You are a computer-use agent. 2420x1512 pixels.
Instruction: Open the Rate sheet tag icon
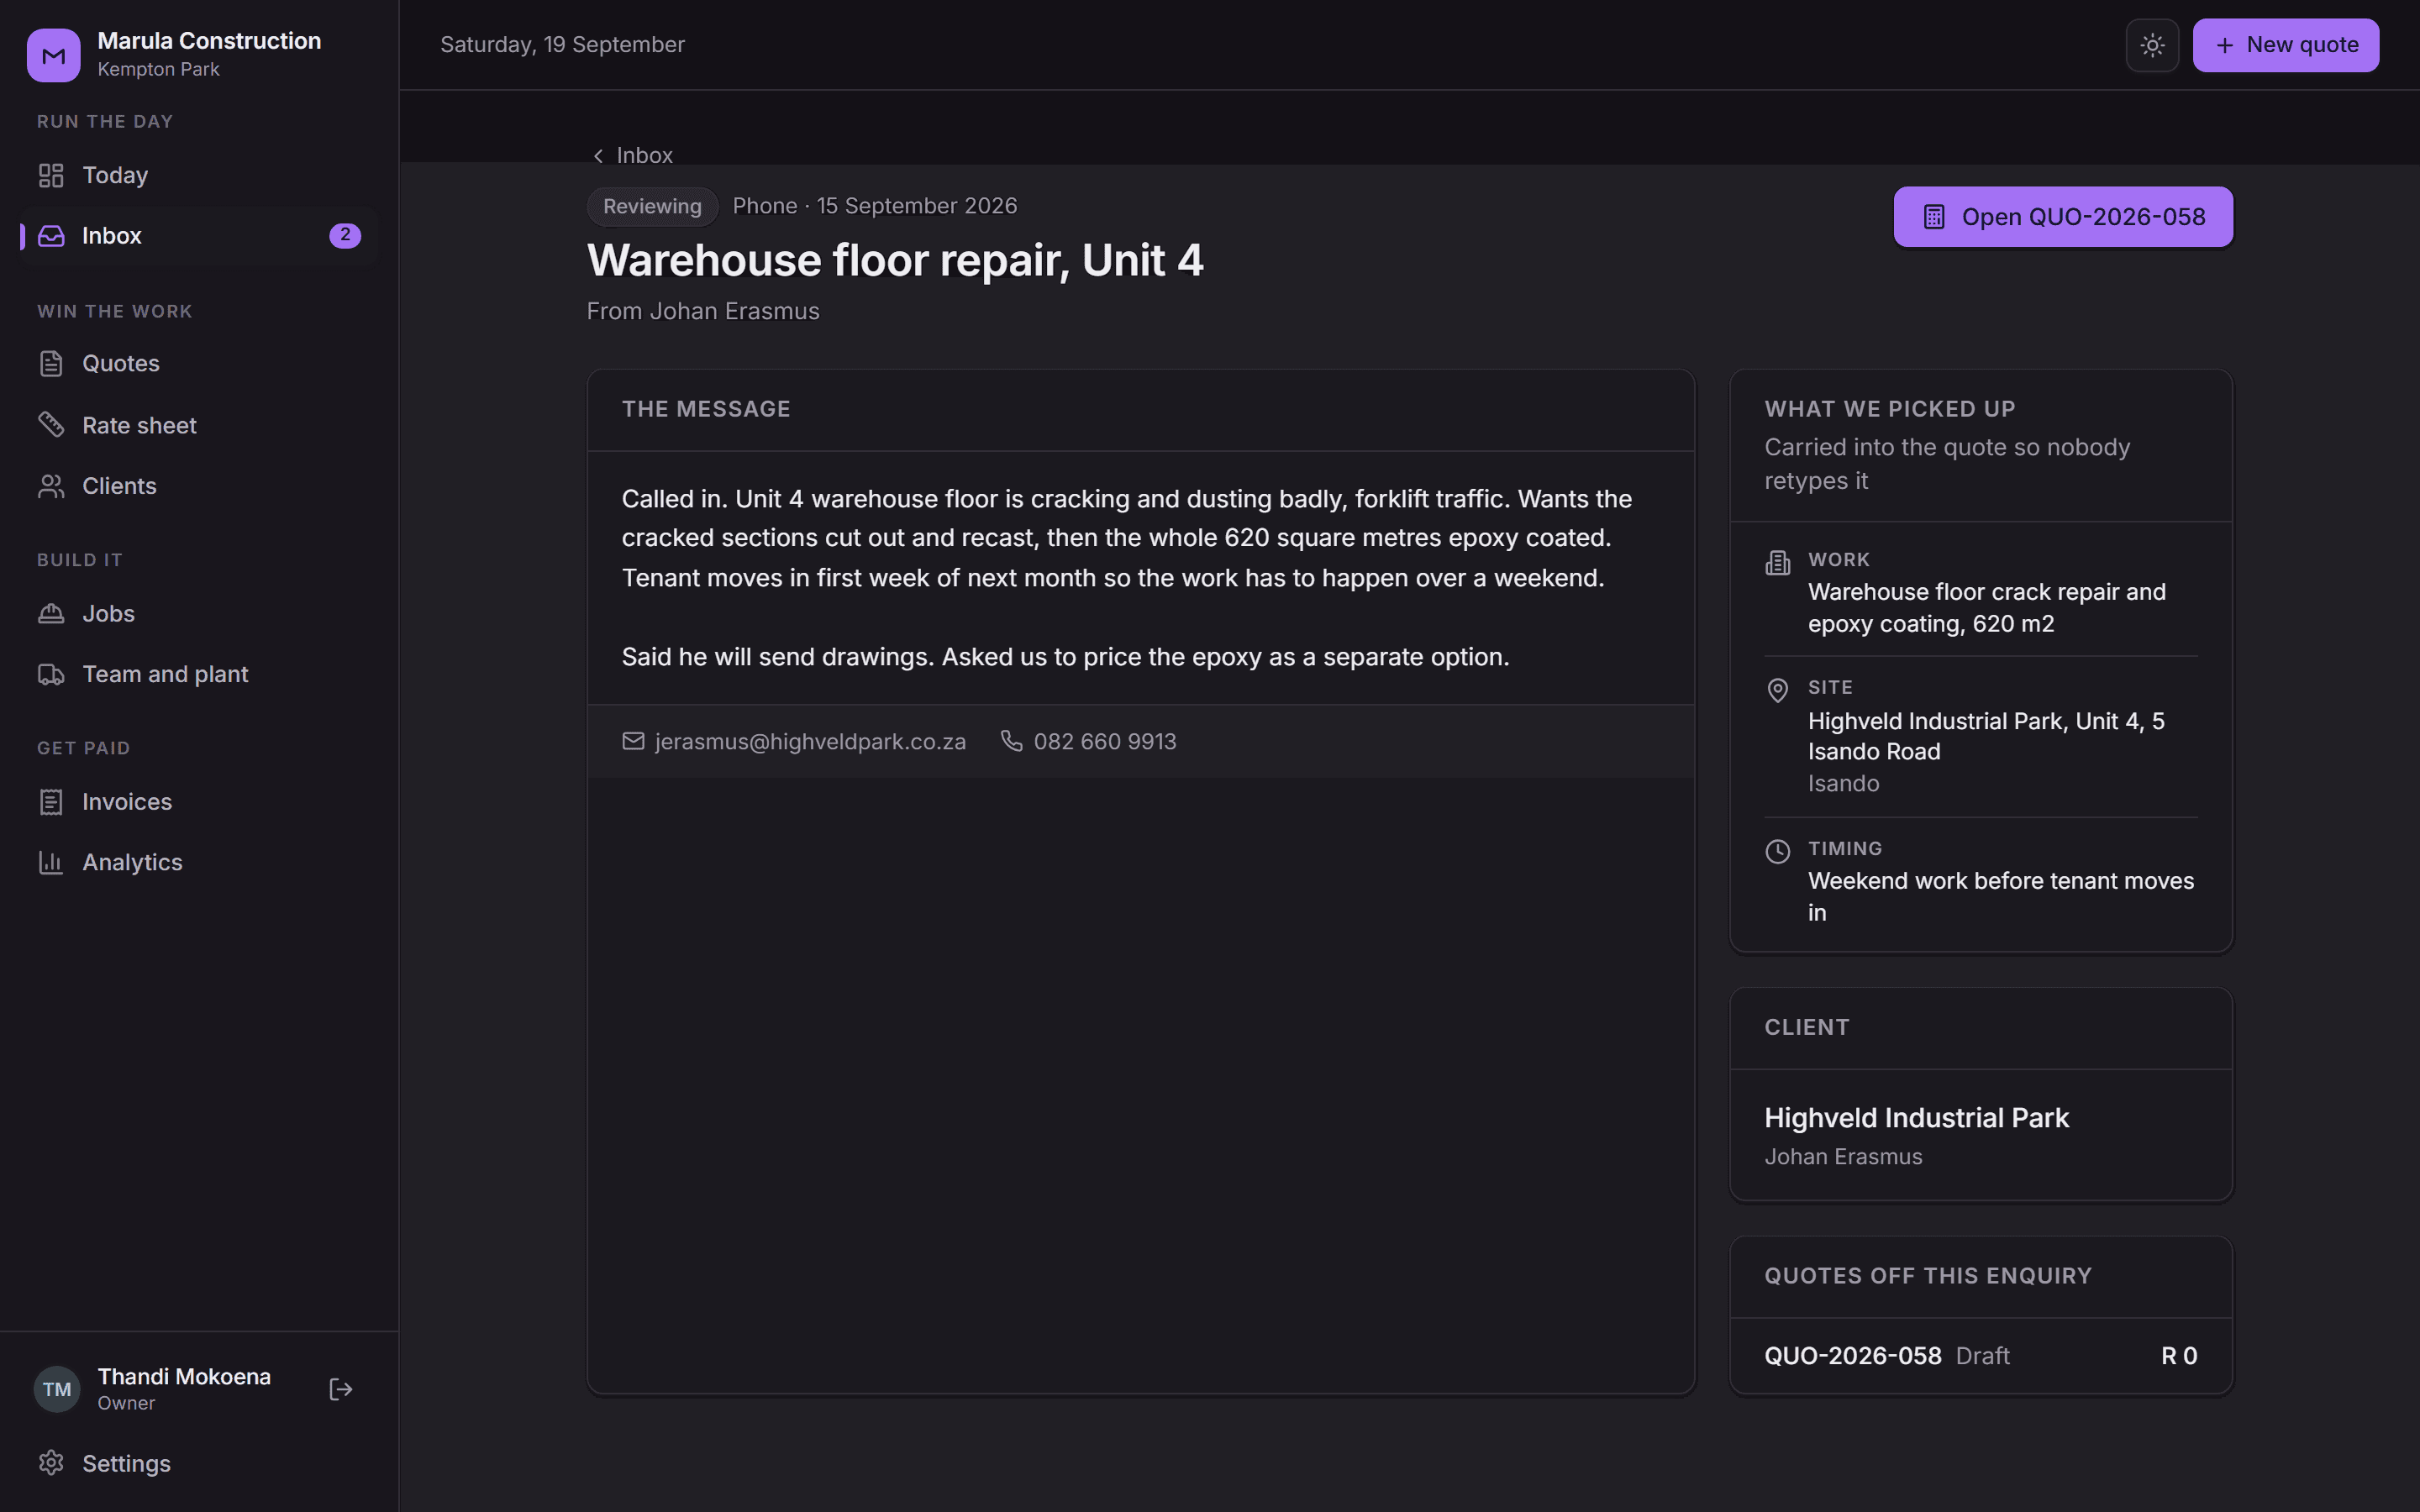coord(51,425)
